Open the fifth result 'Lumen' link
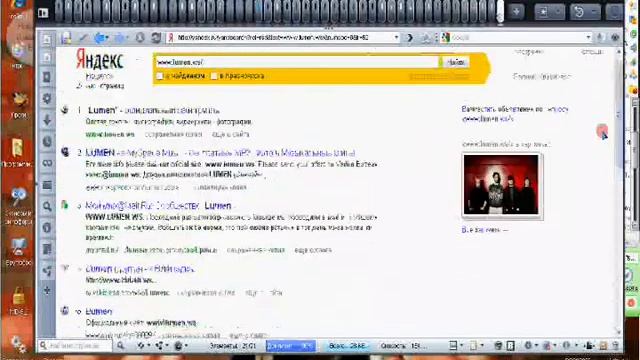Viewport: 640px width, 360px height. coord(99,311)
